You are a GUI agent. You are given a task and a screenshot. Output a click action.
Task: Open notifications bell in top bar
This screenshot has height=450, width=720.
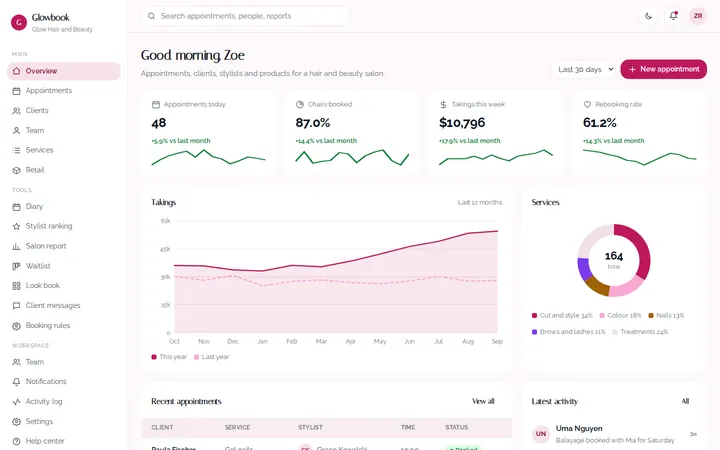coord(673,16)
